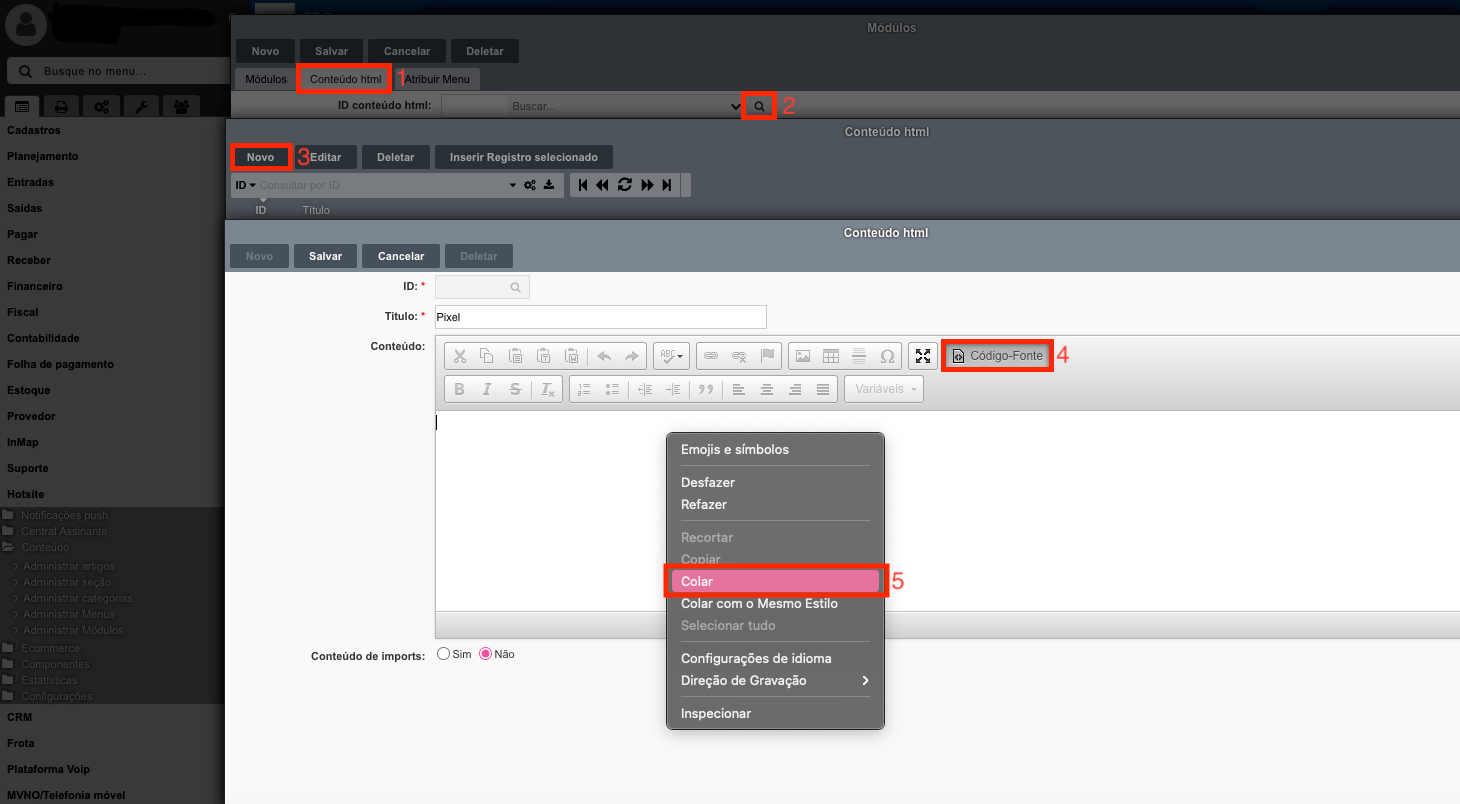Viewport: 1460px width, 804px height.
Task: Choose Configurações de idioma in context menu
Action: 775,658
